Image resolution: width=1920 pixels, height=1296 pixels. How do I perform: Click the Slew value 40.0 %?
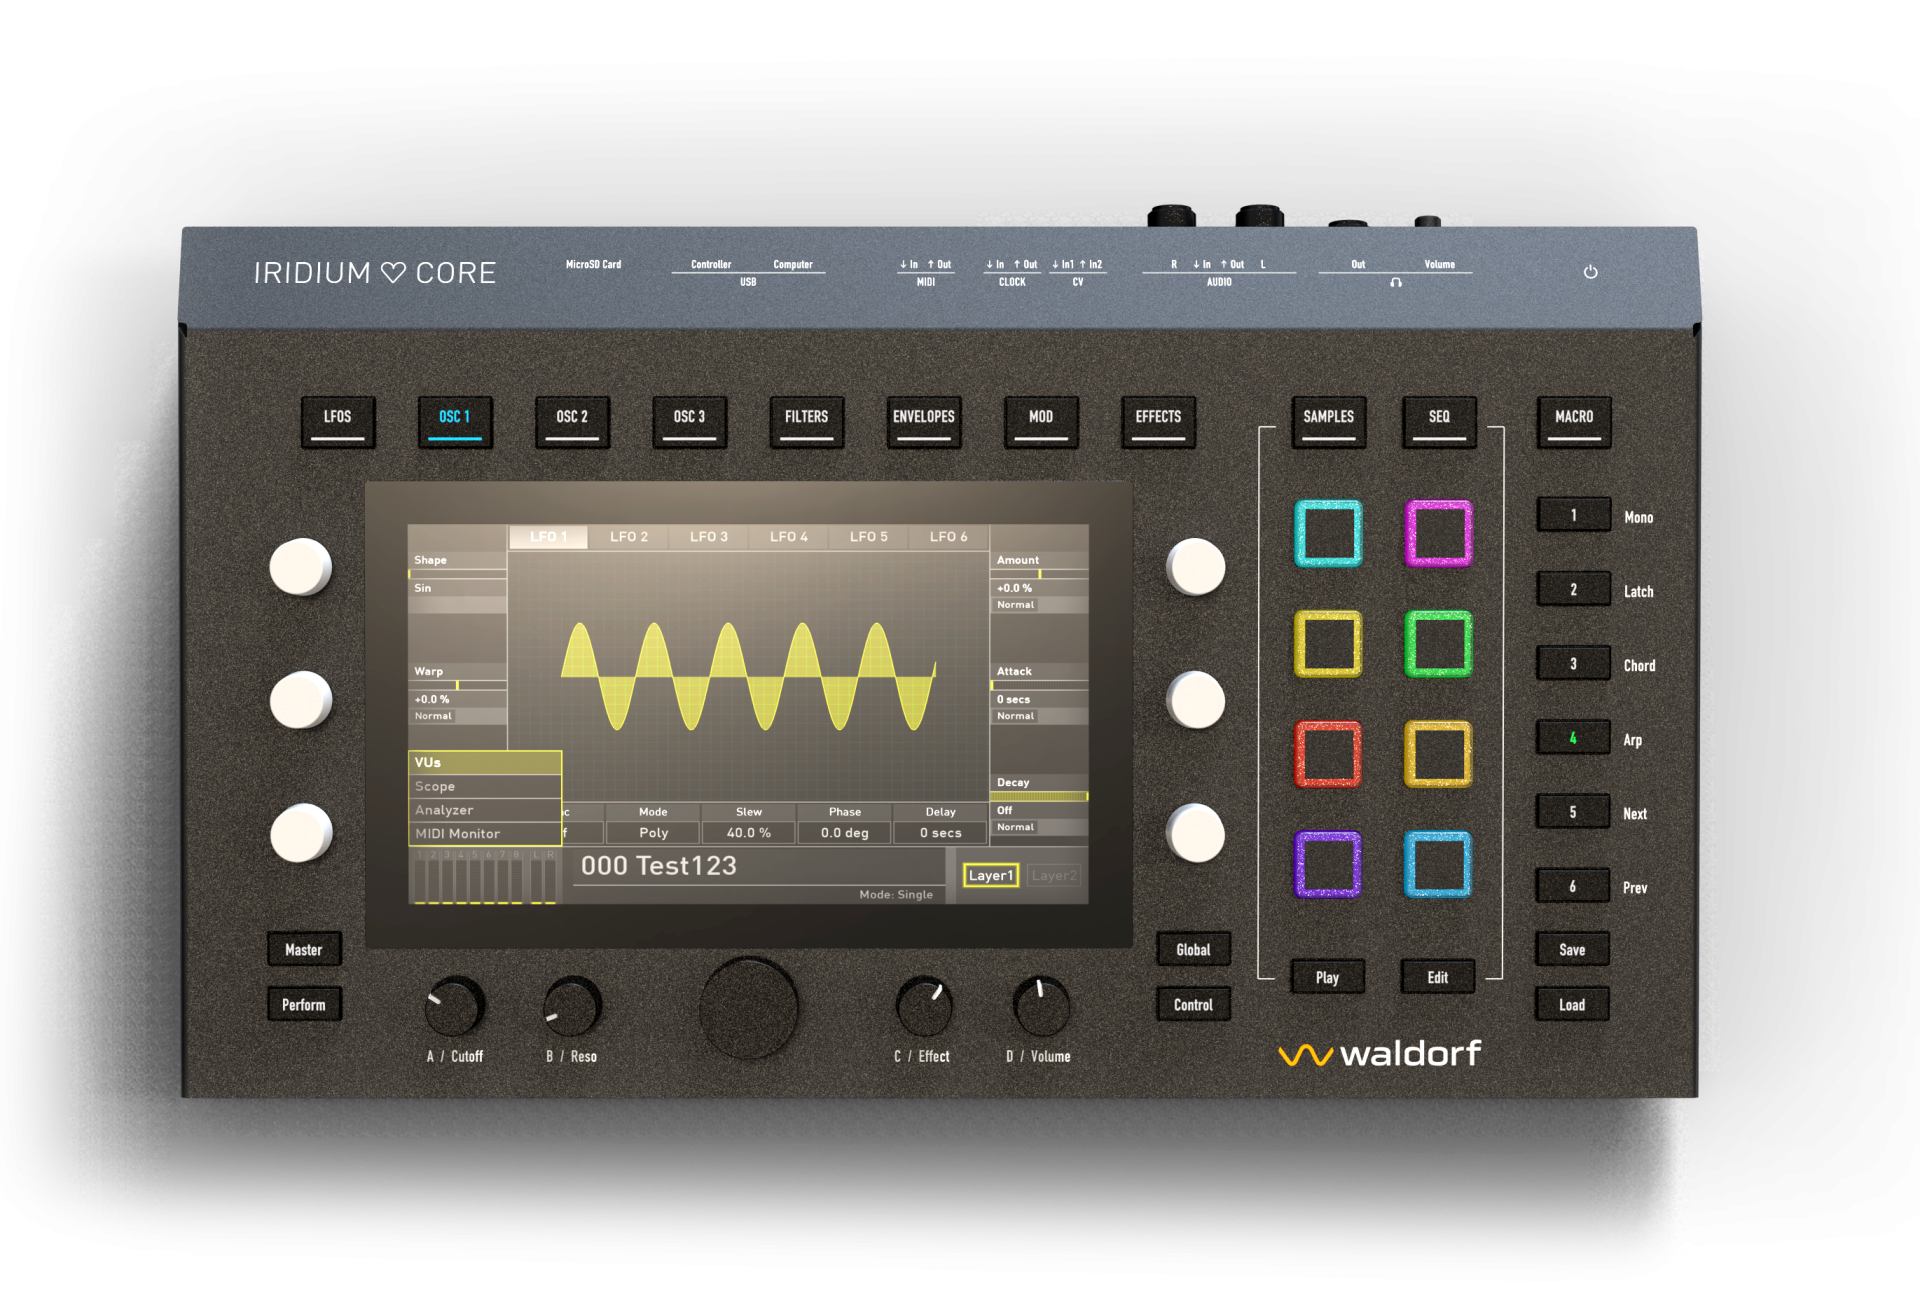749,832
